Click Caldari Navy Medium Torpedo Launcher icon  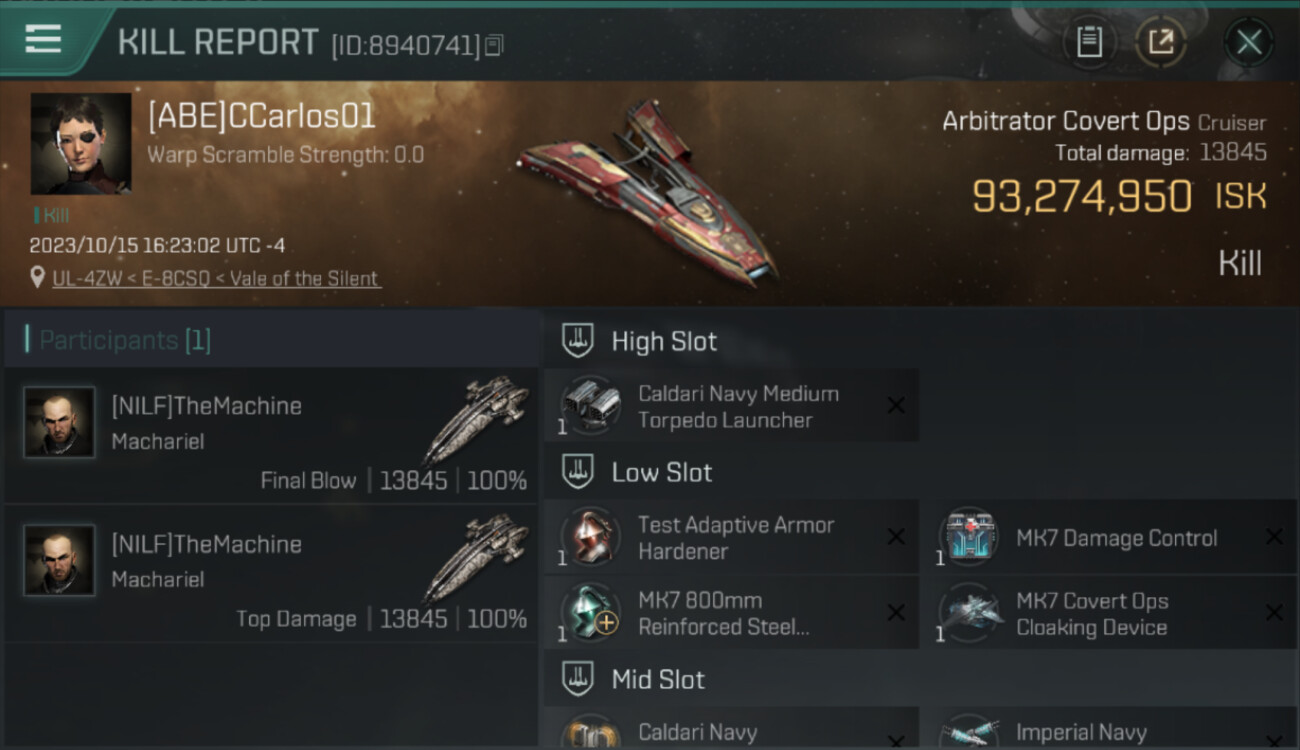[590, 405]
